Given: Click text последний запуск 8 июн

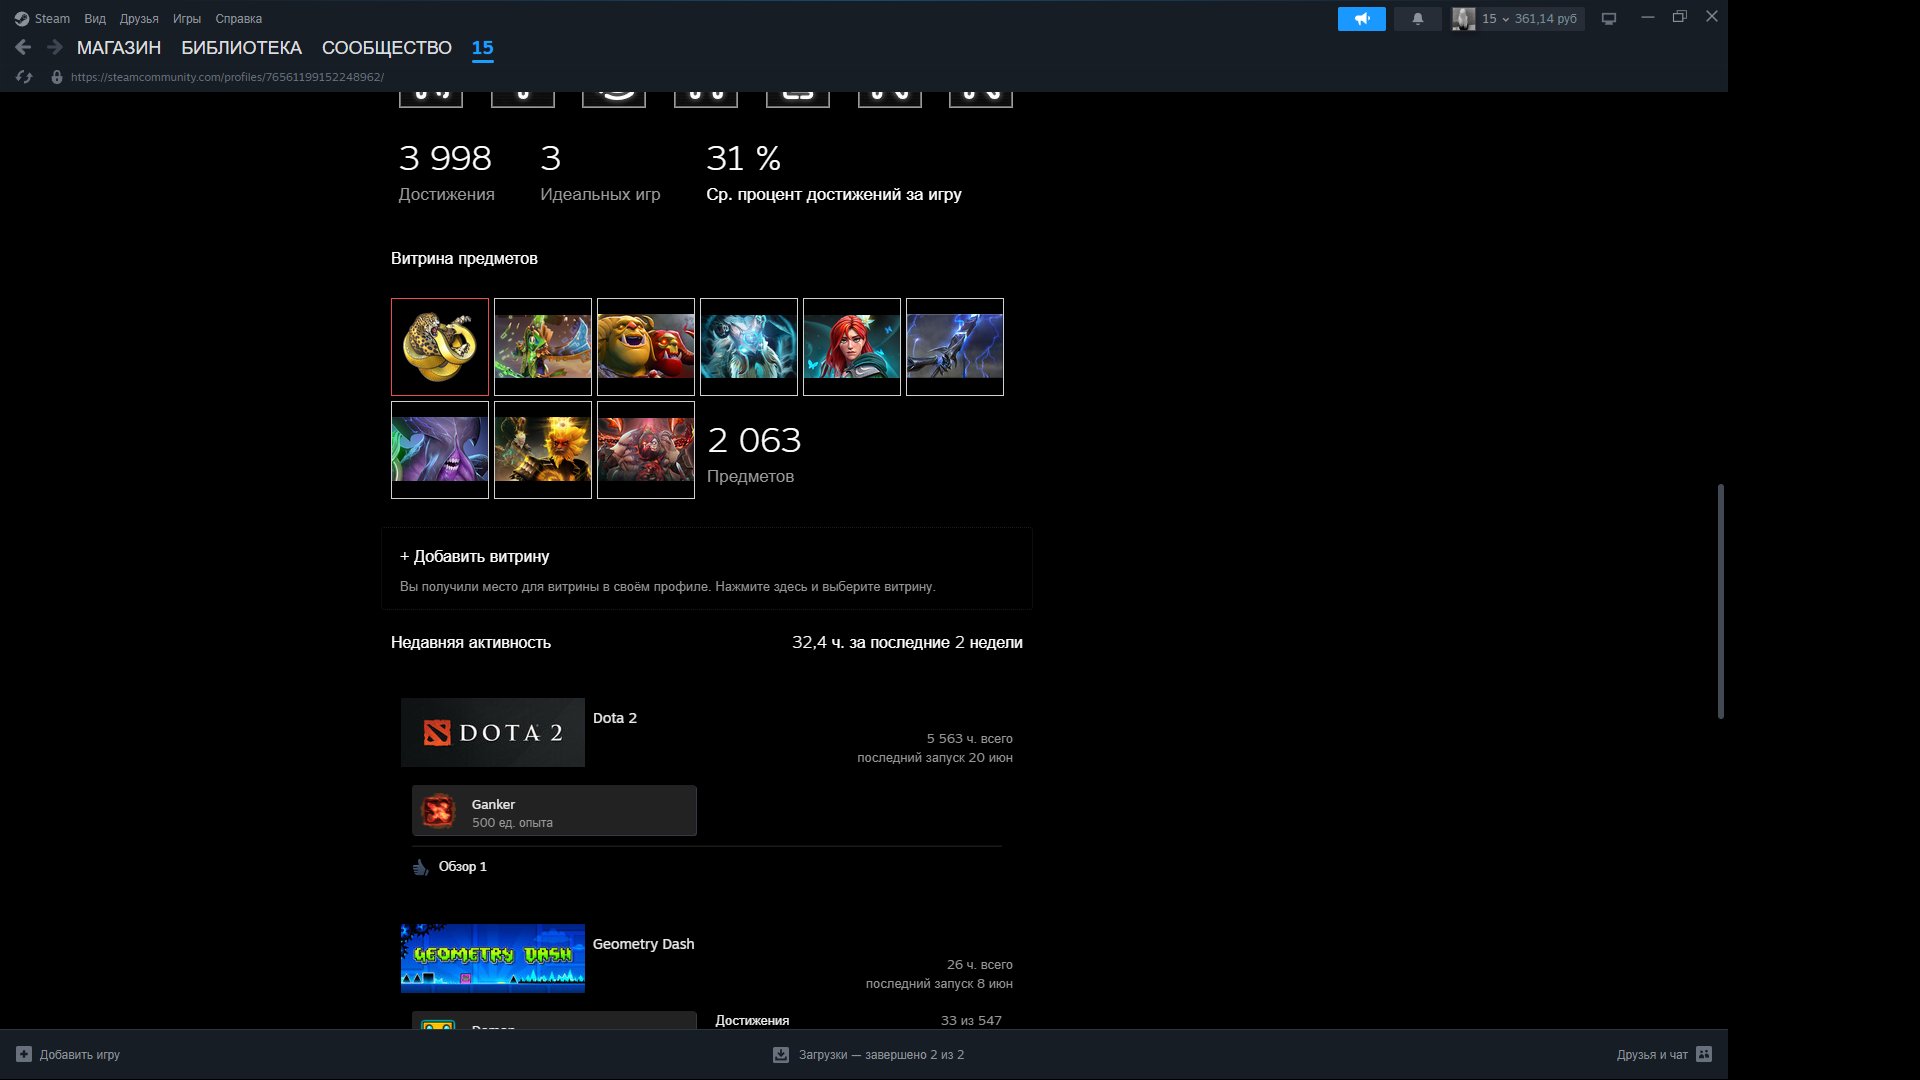Looking at the screenshot, I should [939, 984].
